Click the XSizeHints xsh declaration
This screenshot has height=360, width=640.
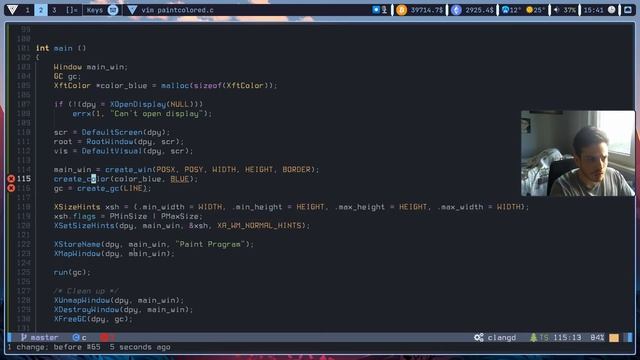coord(291,207)
